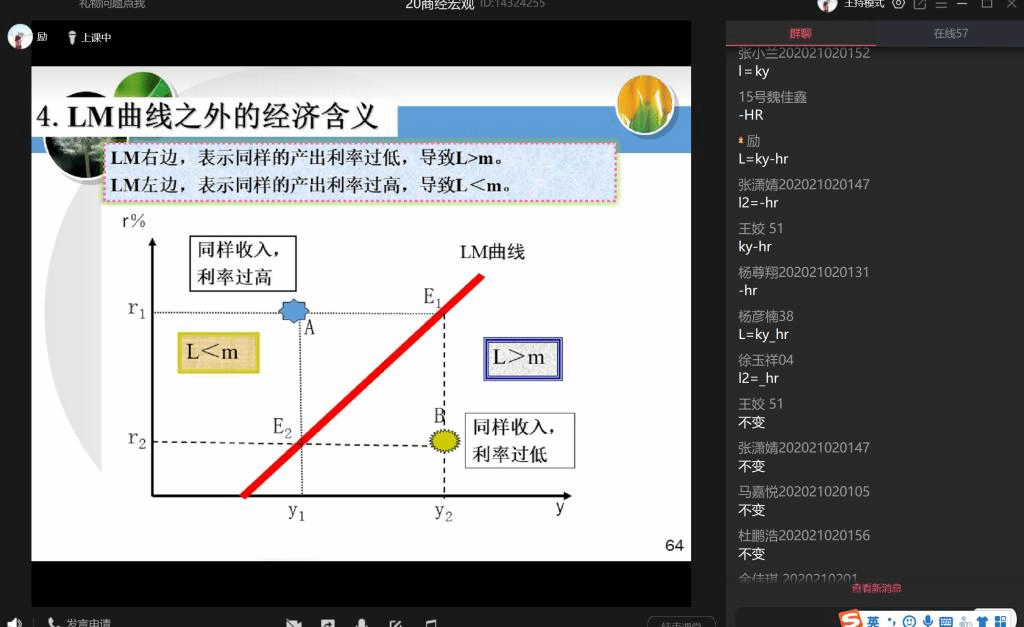
Task: Click the Sogou S input method logo
Action: coord(851,619)
